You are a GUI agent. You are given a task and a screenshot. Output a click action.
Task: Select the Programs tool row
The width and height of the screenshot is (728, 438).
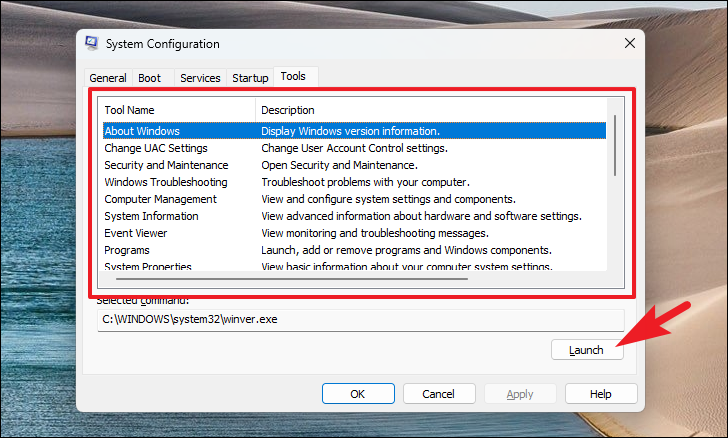tap(127, 250)
